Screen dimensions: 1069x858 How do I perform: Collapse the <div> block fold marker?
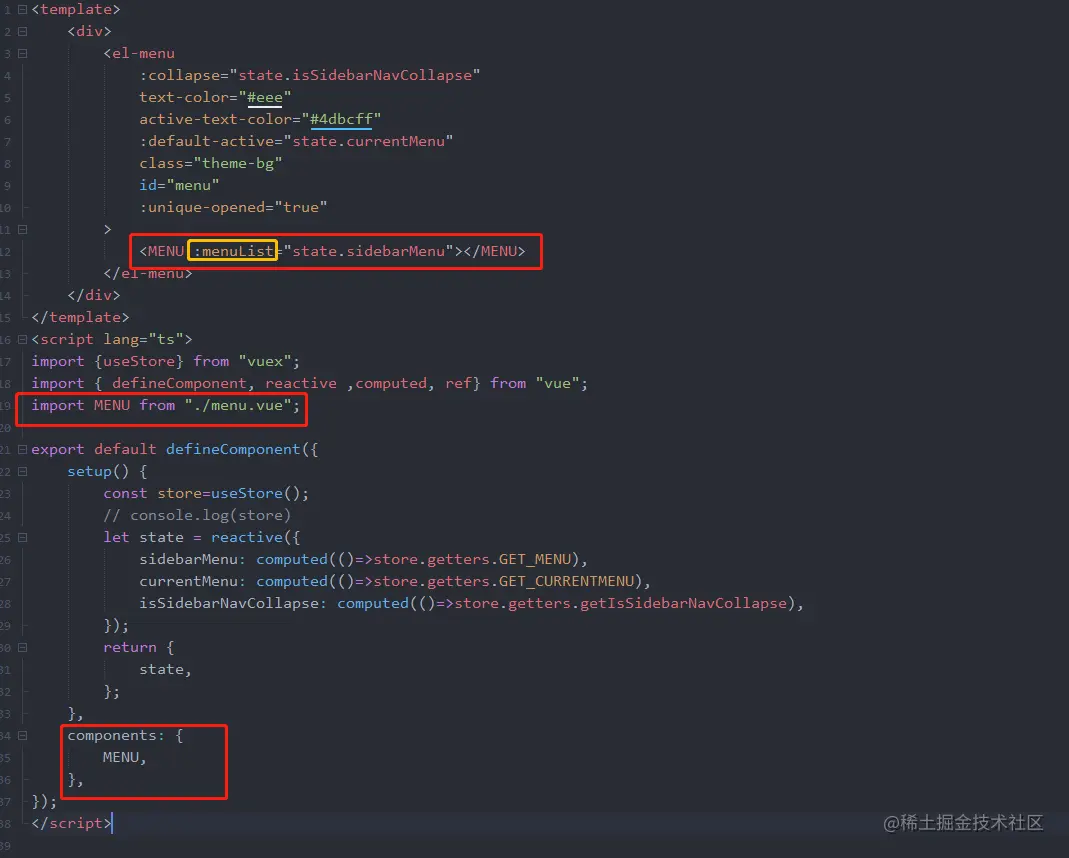pyautogui.click(x=22, y=31)
